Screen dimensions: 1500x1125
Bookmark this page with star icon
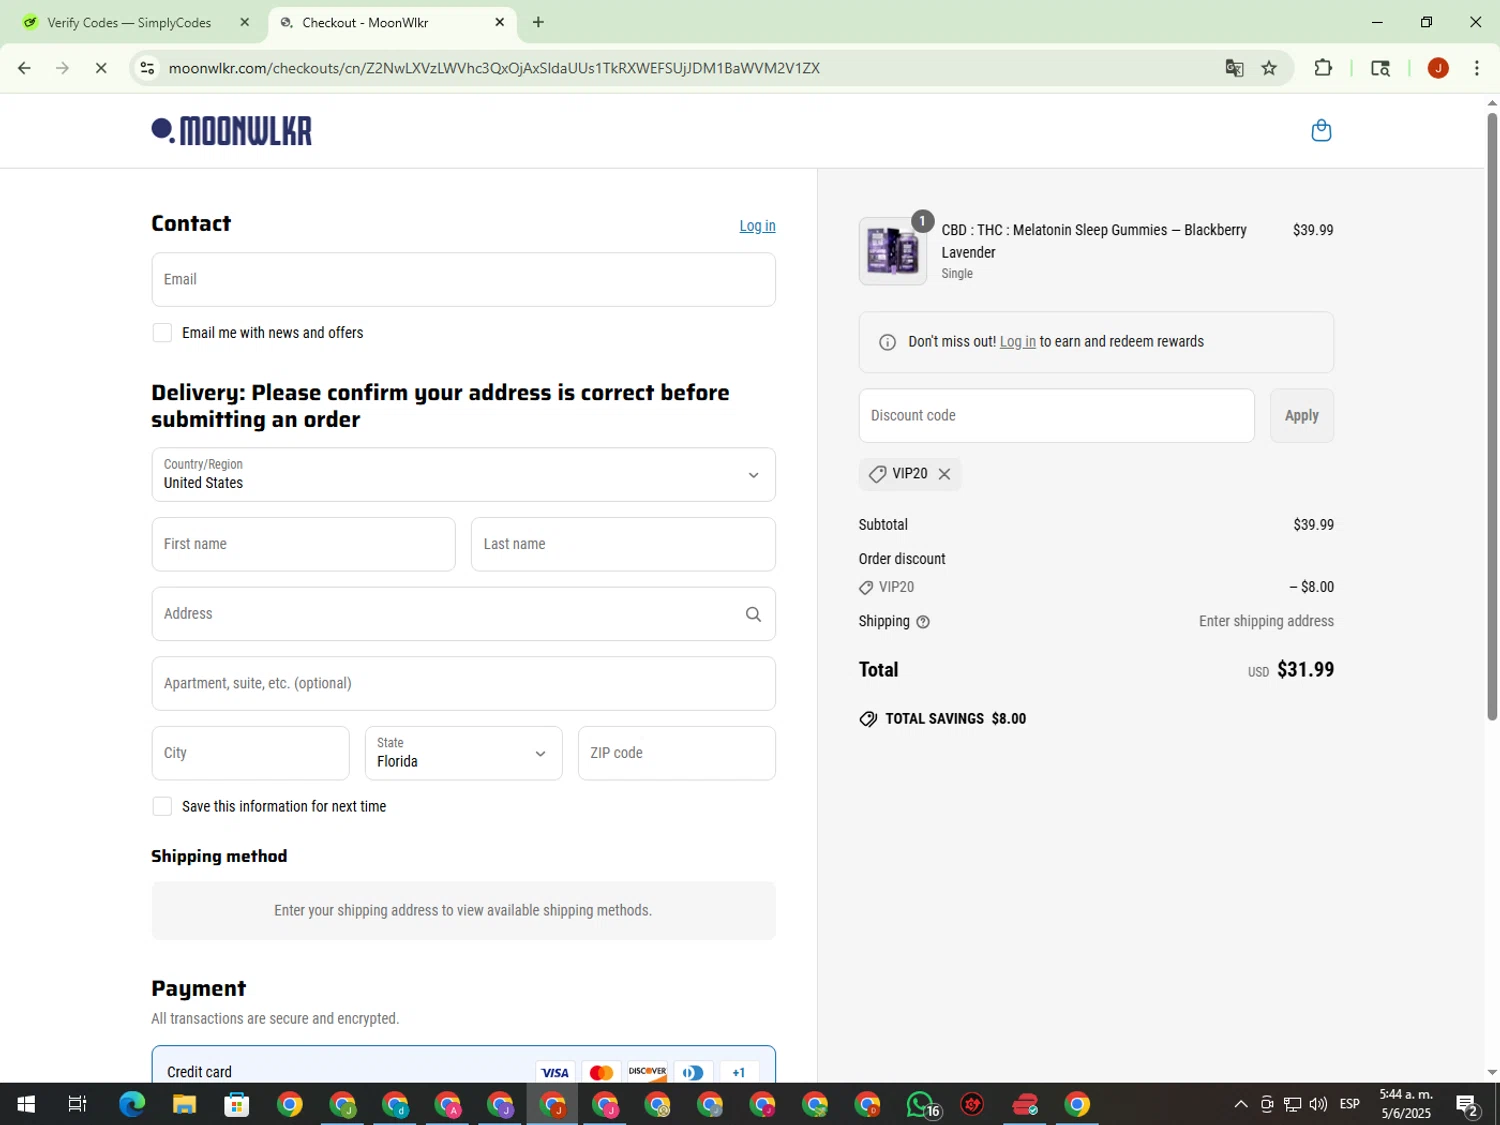1269,68
